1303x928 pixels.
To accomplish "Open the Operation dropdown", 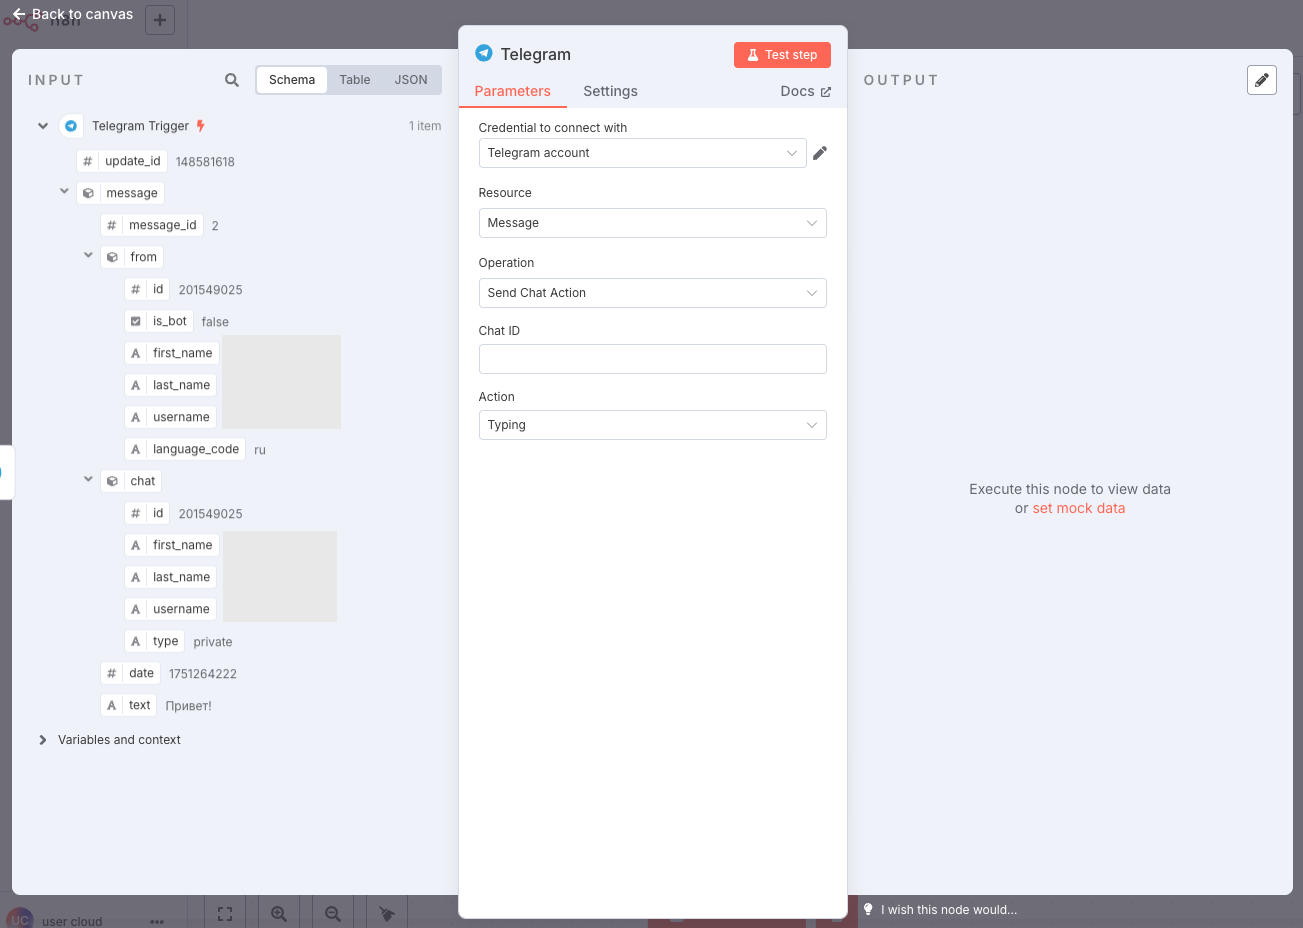I will click(652, 293).
